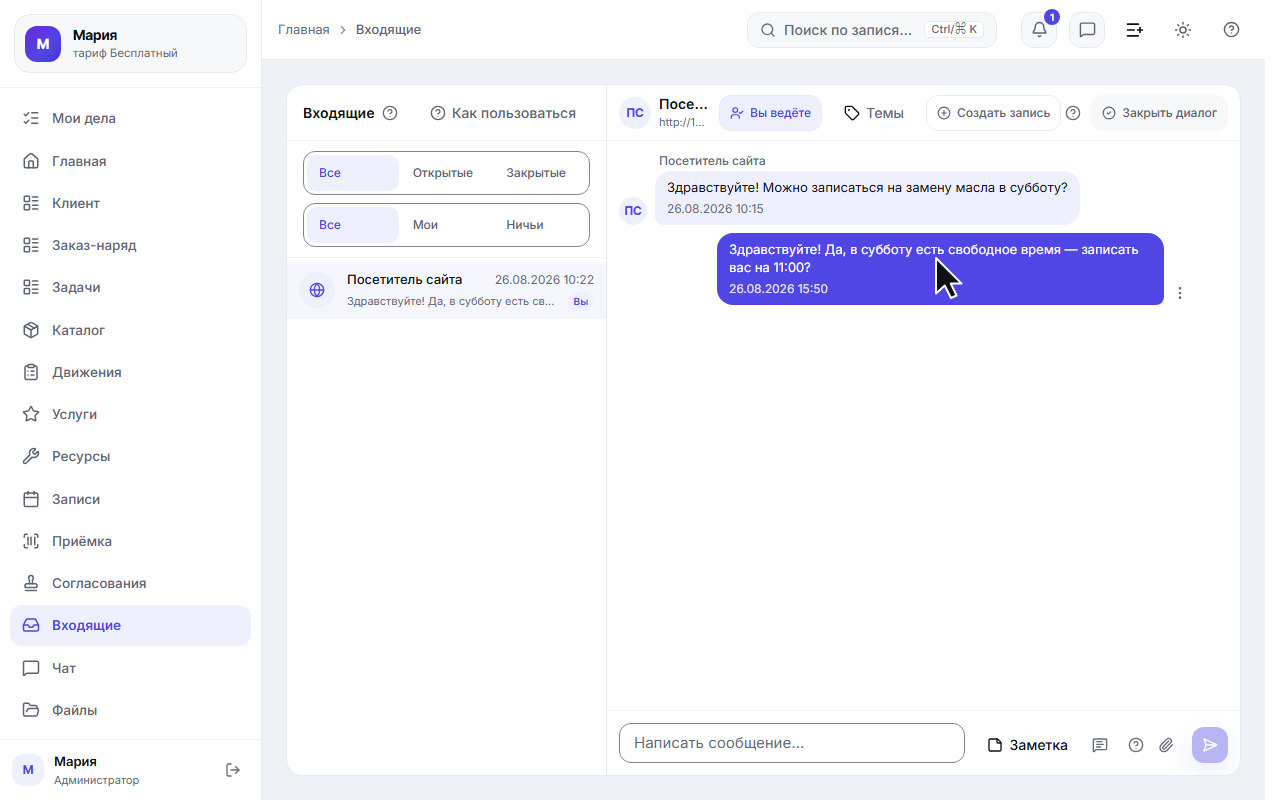Click the Чат message icon in sidebar
The image size is (1280, 800).
(31, 668)
